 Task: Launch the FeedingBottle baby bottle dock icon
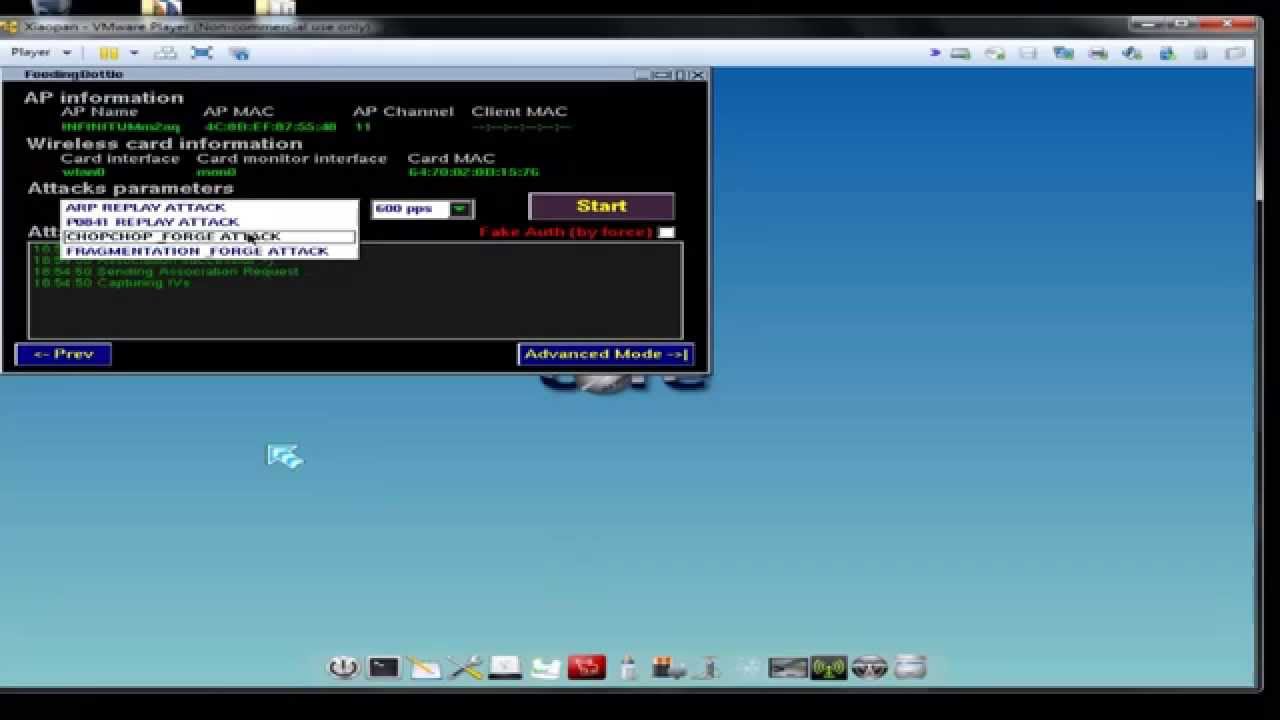pos(628,667)
